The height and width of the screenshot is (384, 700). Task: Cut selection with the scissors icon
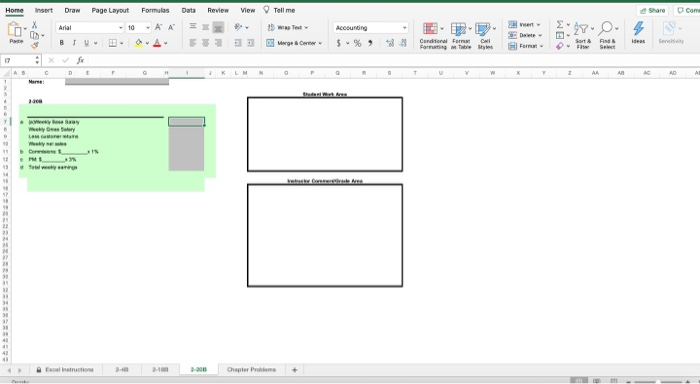(x=34, y=25)
